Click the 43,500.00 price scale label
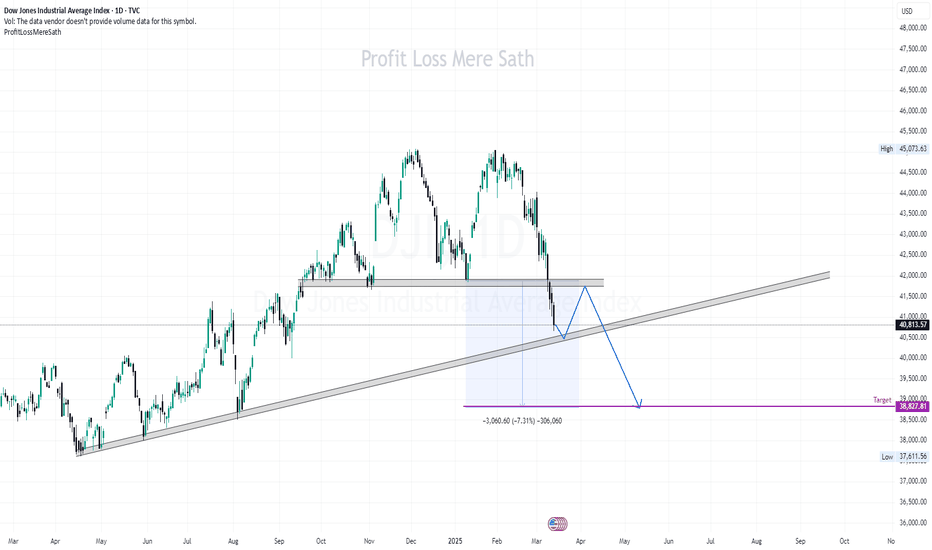Screen dimensions: 932x550 pos(913,213)
